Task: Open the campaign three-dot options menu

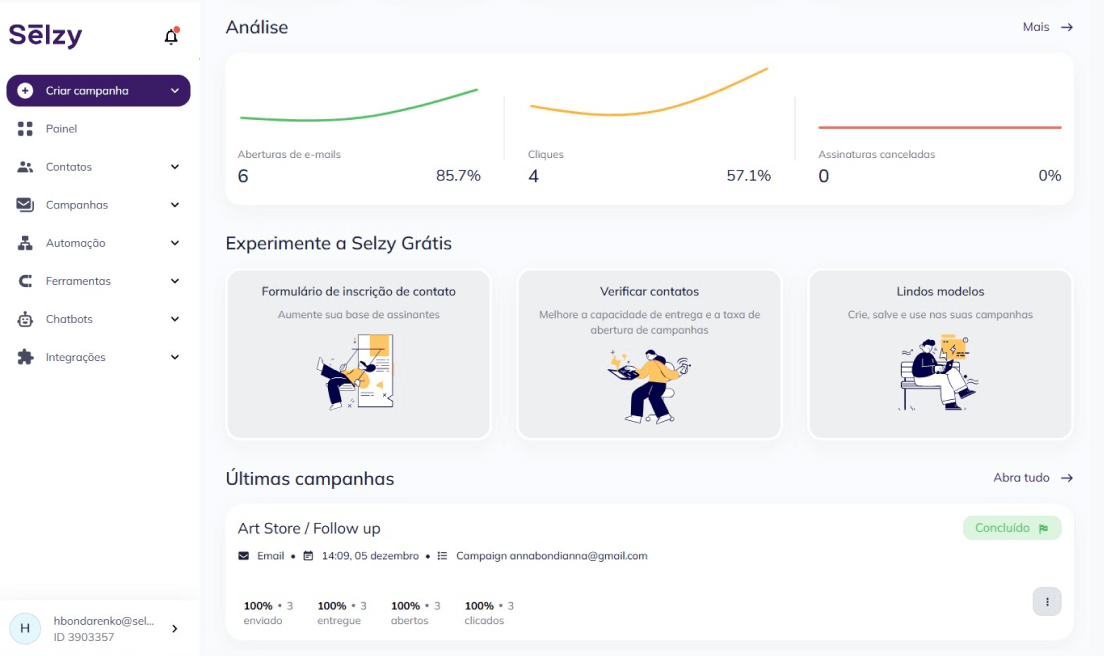Action: pyautogui.click(x=1047, y=602)
